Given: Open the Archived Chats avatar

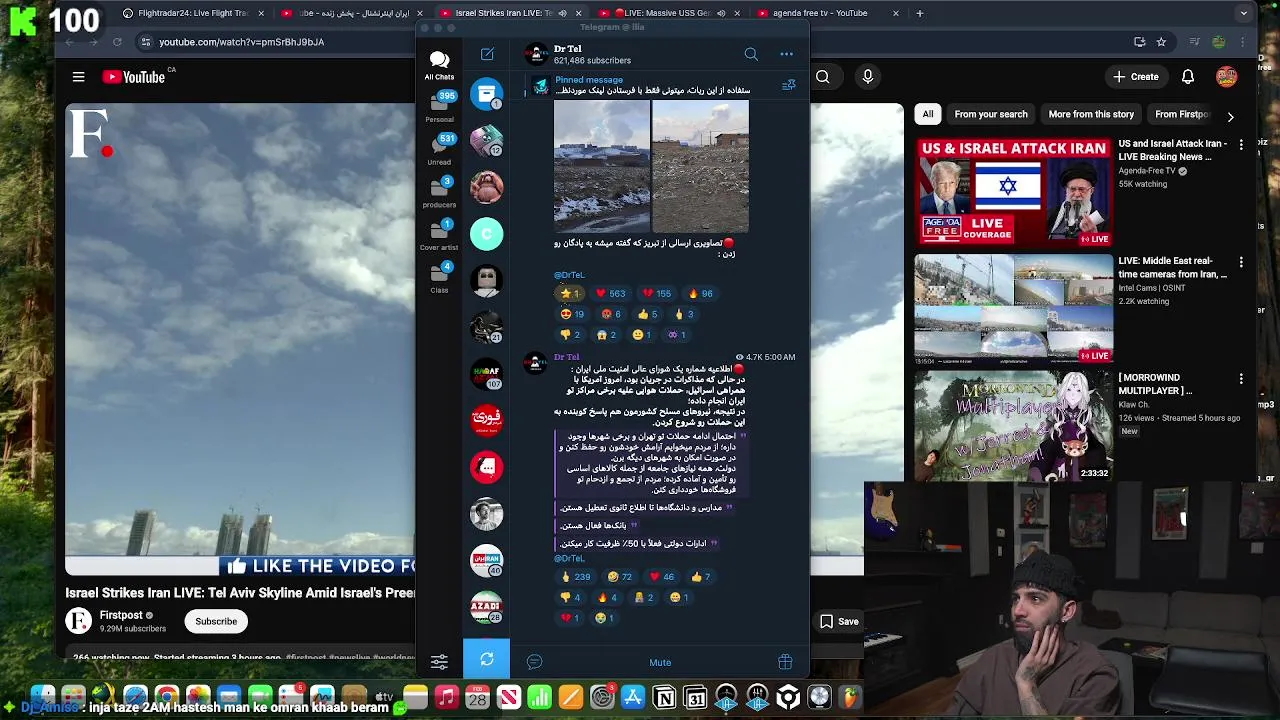Looking at the screenshot, I should pyautogui.click(x=487, y=93).
